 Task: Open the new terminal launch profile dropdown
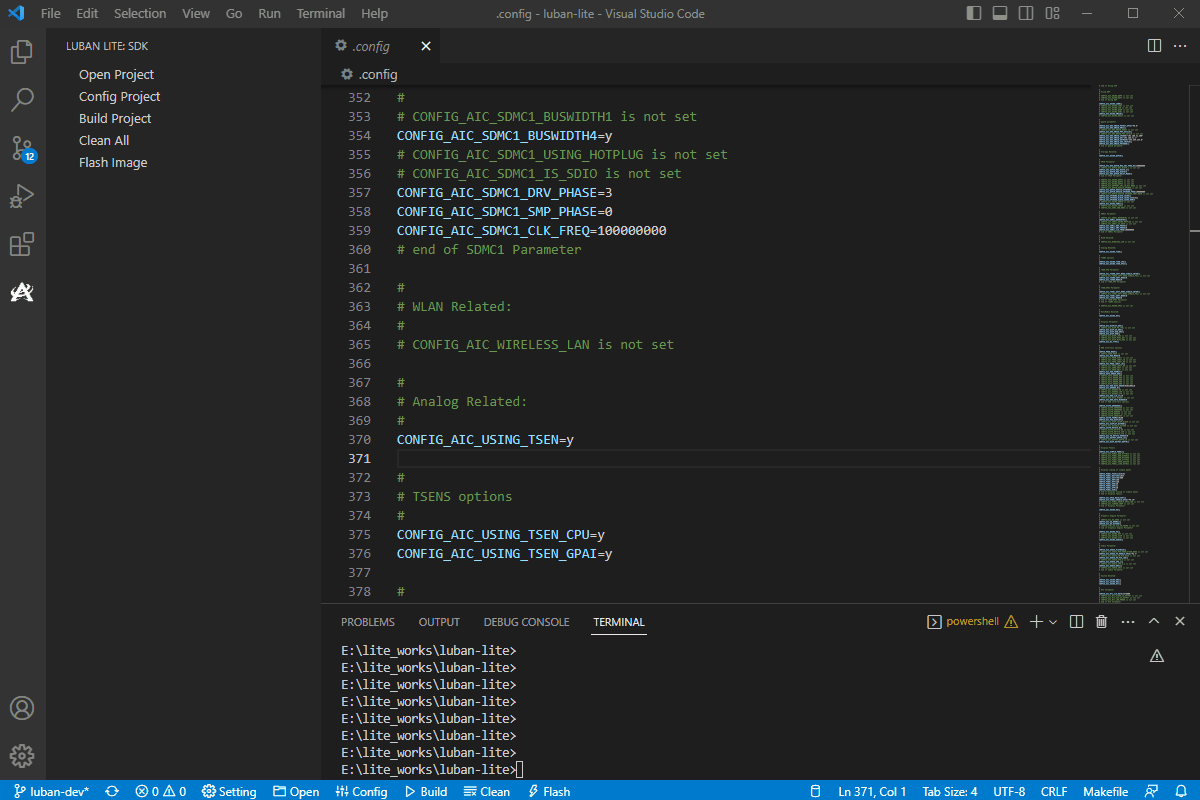tap(1053, 622)
